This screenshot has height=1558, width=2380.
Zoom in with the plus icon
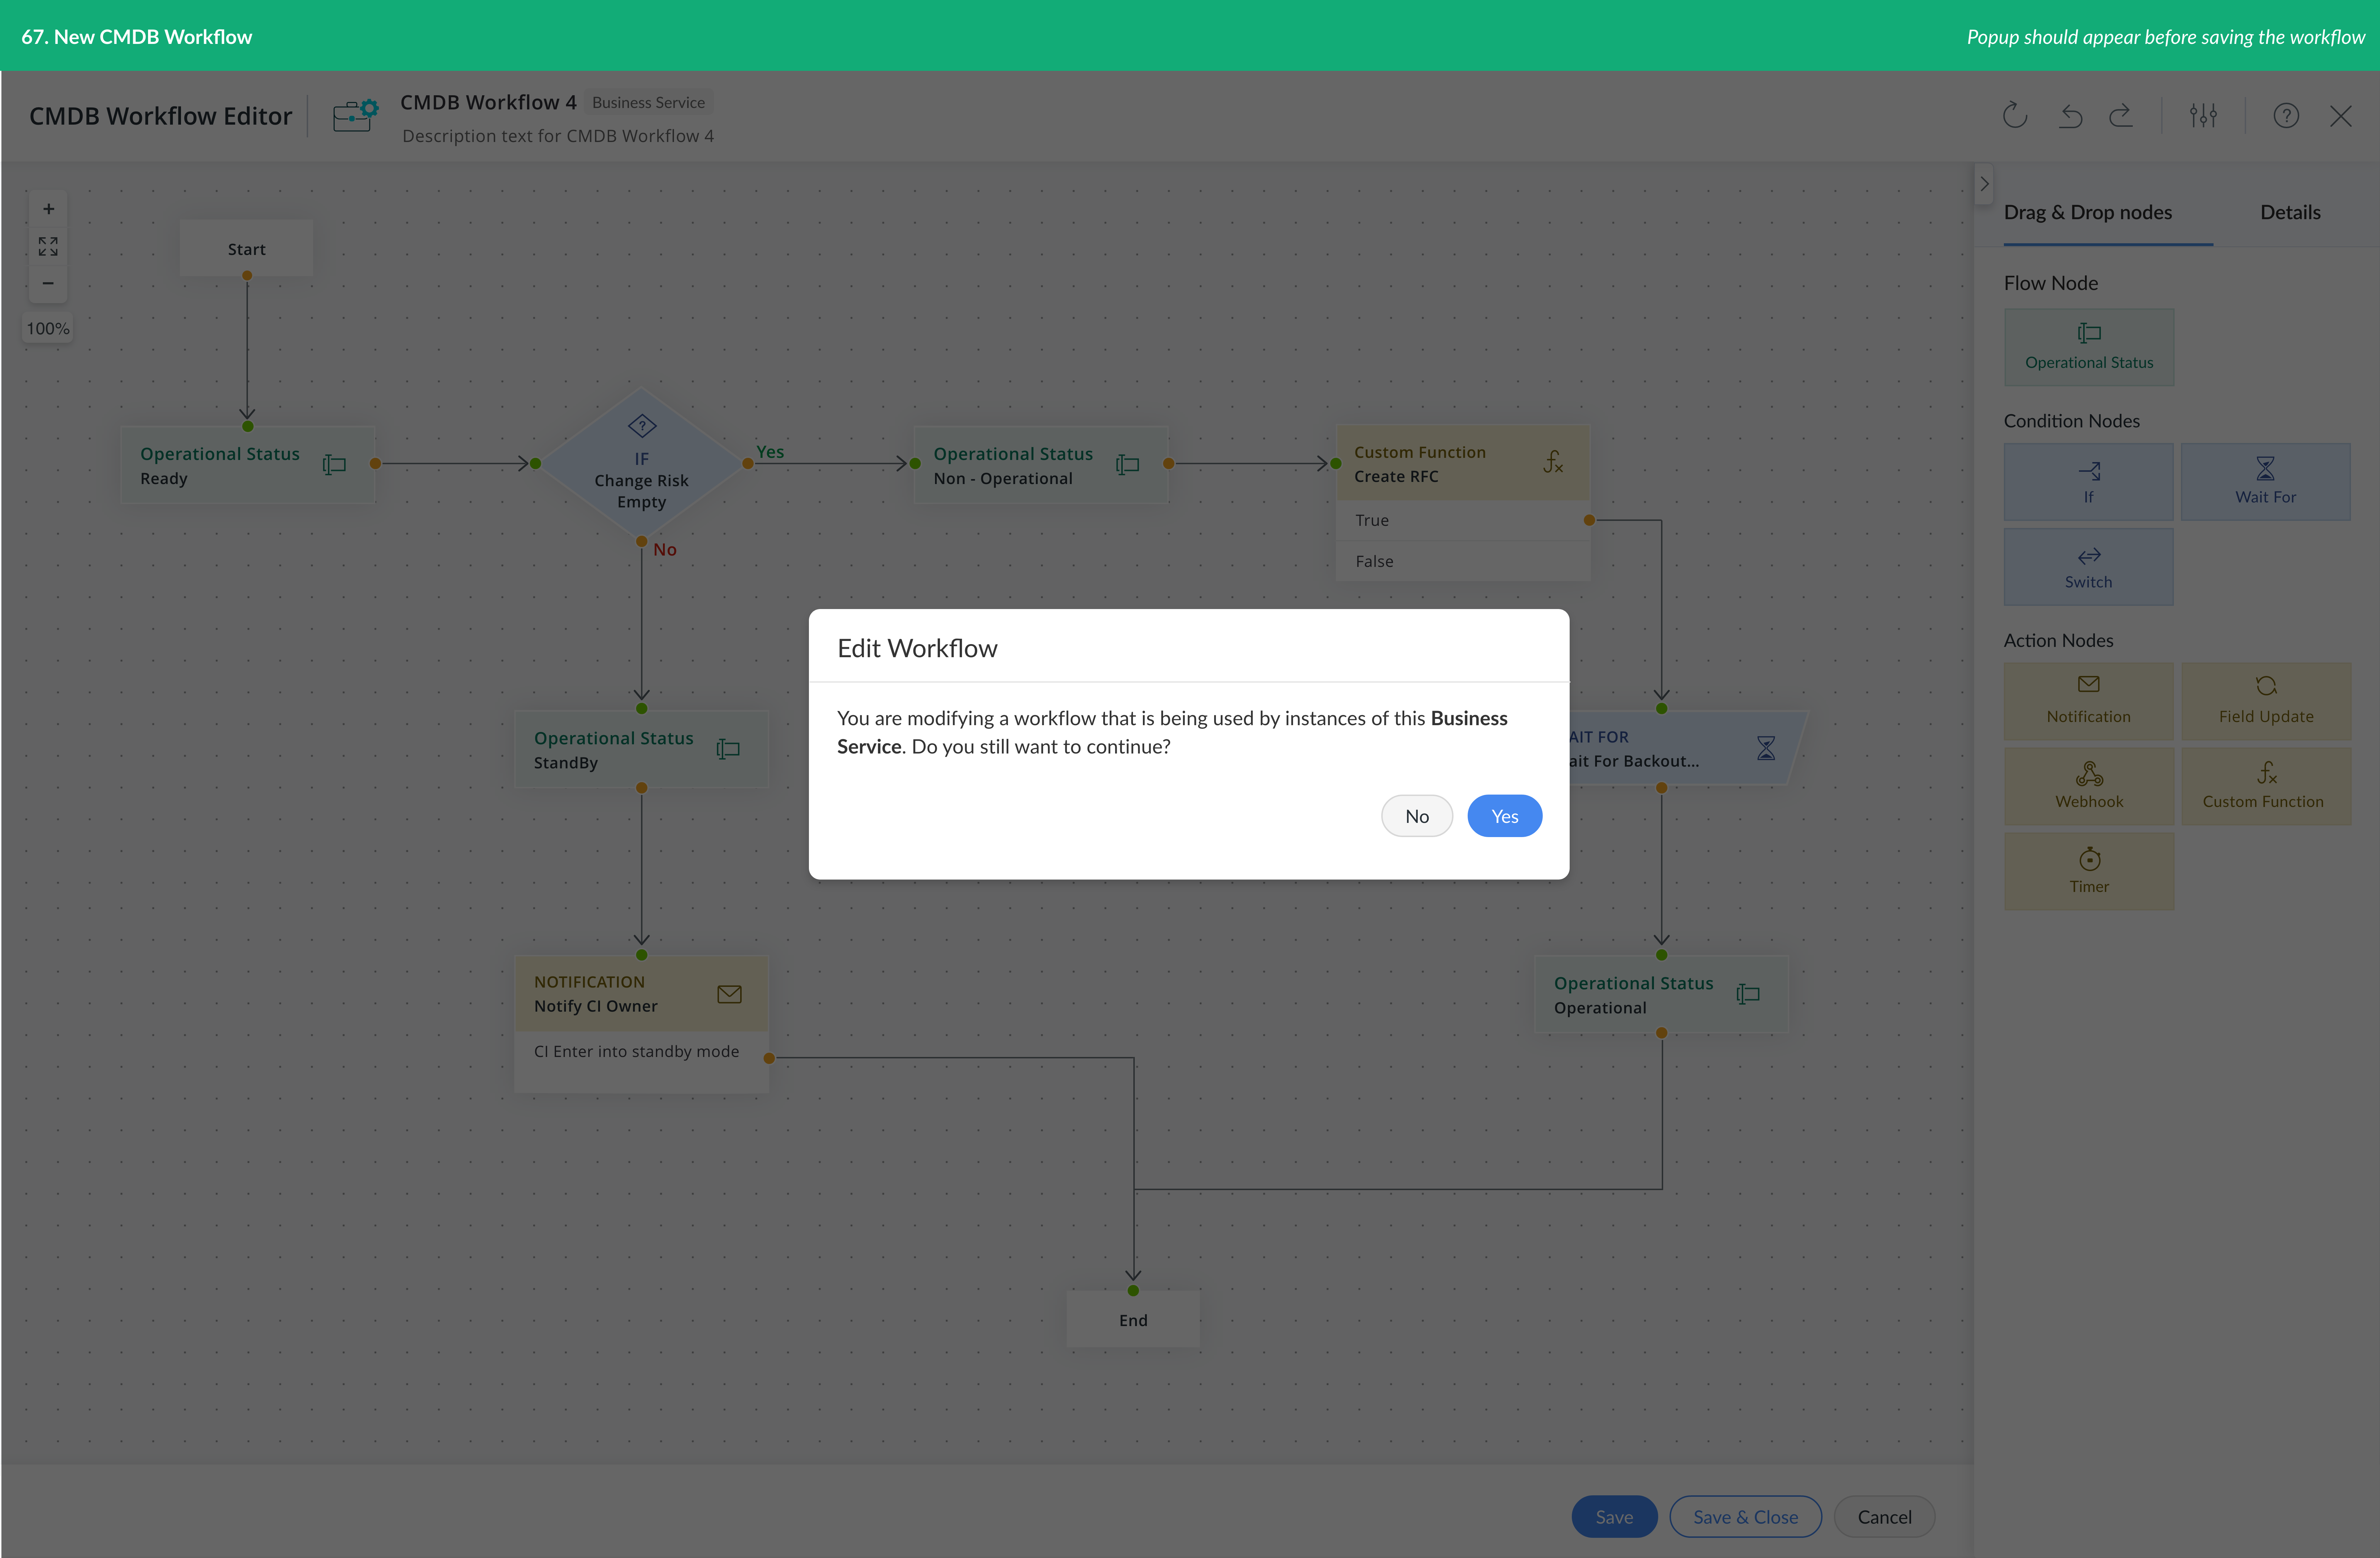pos(48,209)
